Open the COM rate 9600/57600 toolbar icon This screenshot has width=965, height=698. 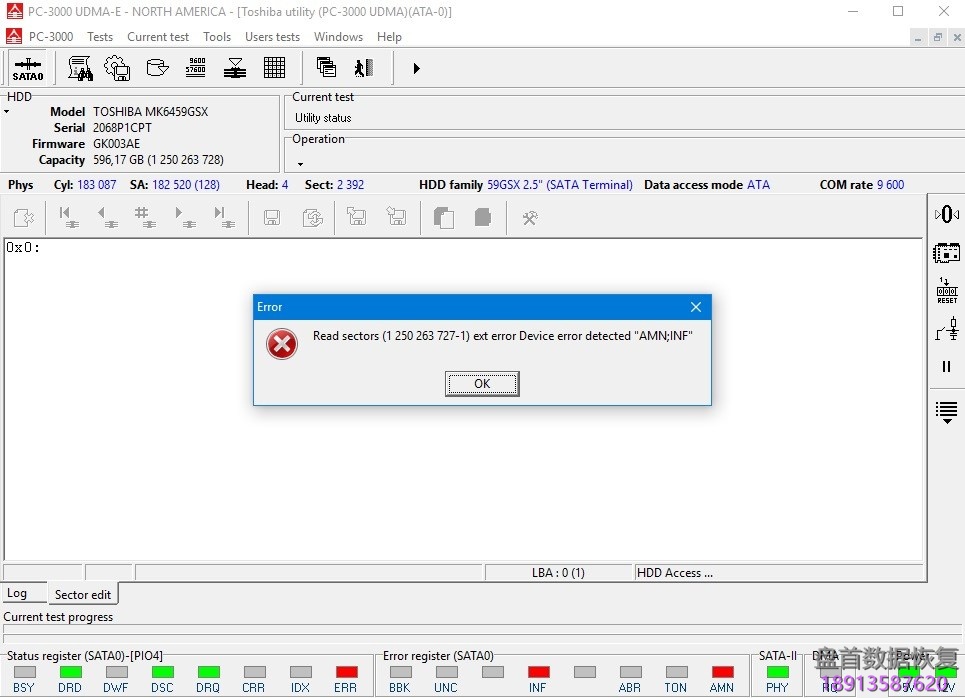click(196, 68)
